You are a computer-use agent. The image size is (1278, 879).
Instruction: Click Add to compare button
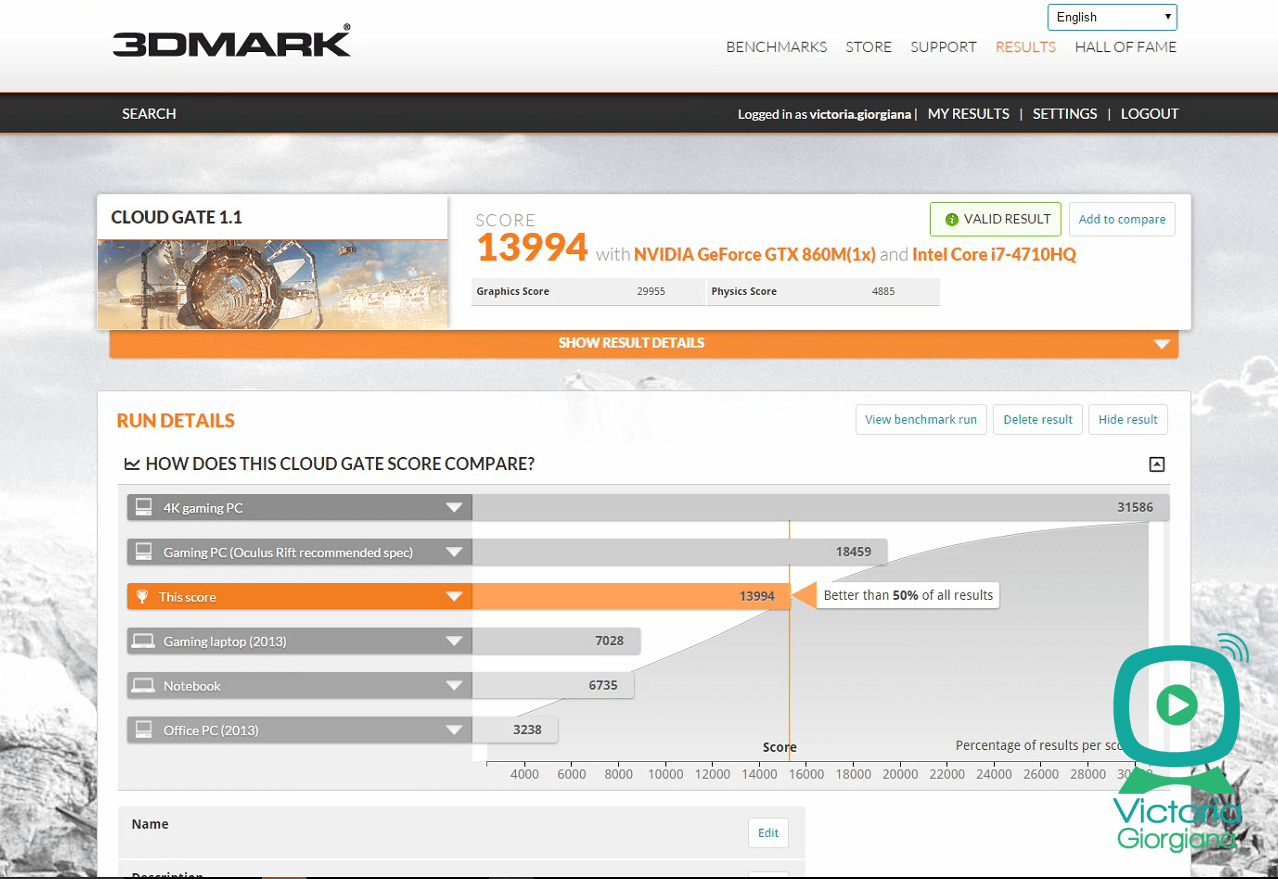[1122, 219]
